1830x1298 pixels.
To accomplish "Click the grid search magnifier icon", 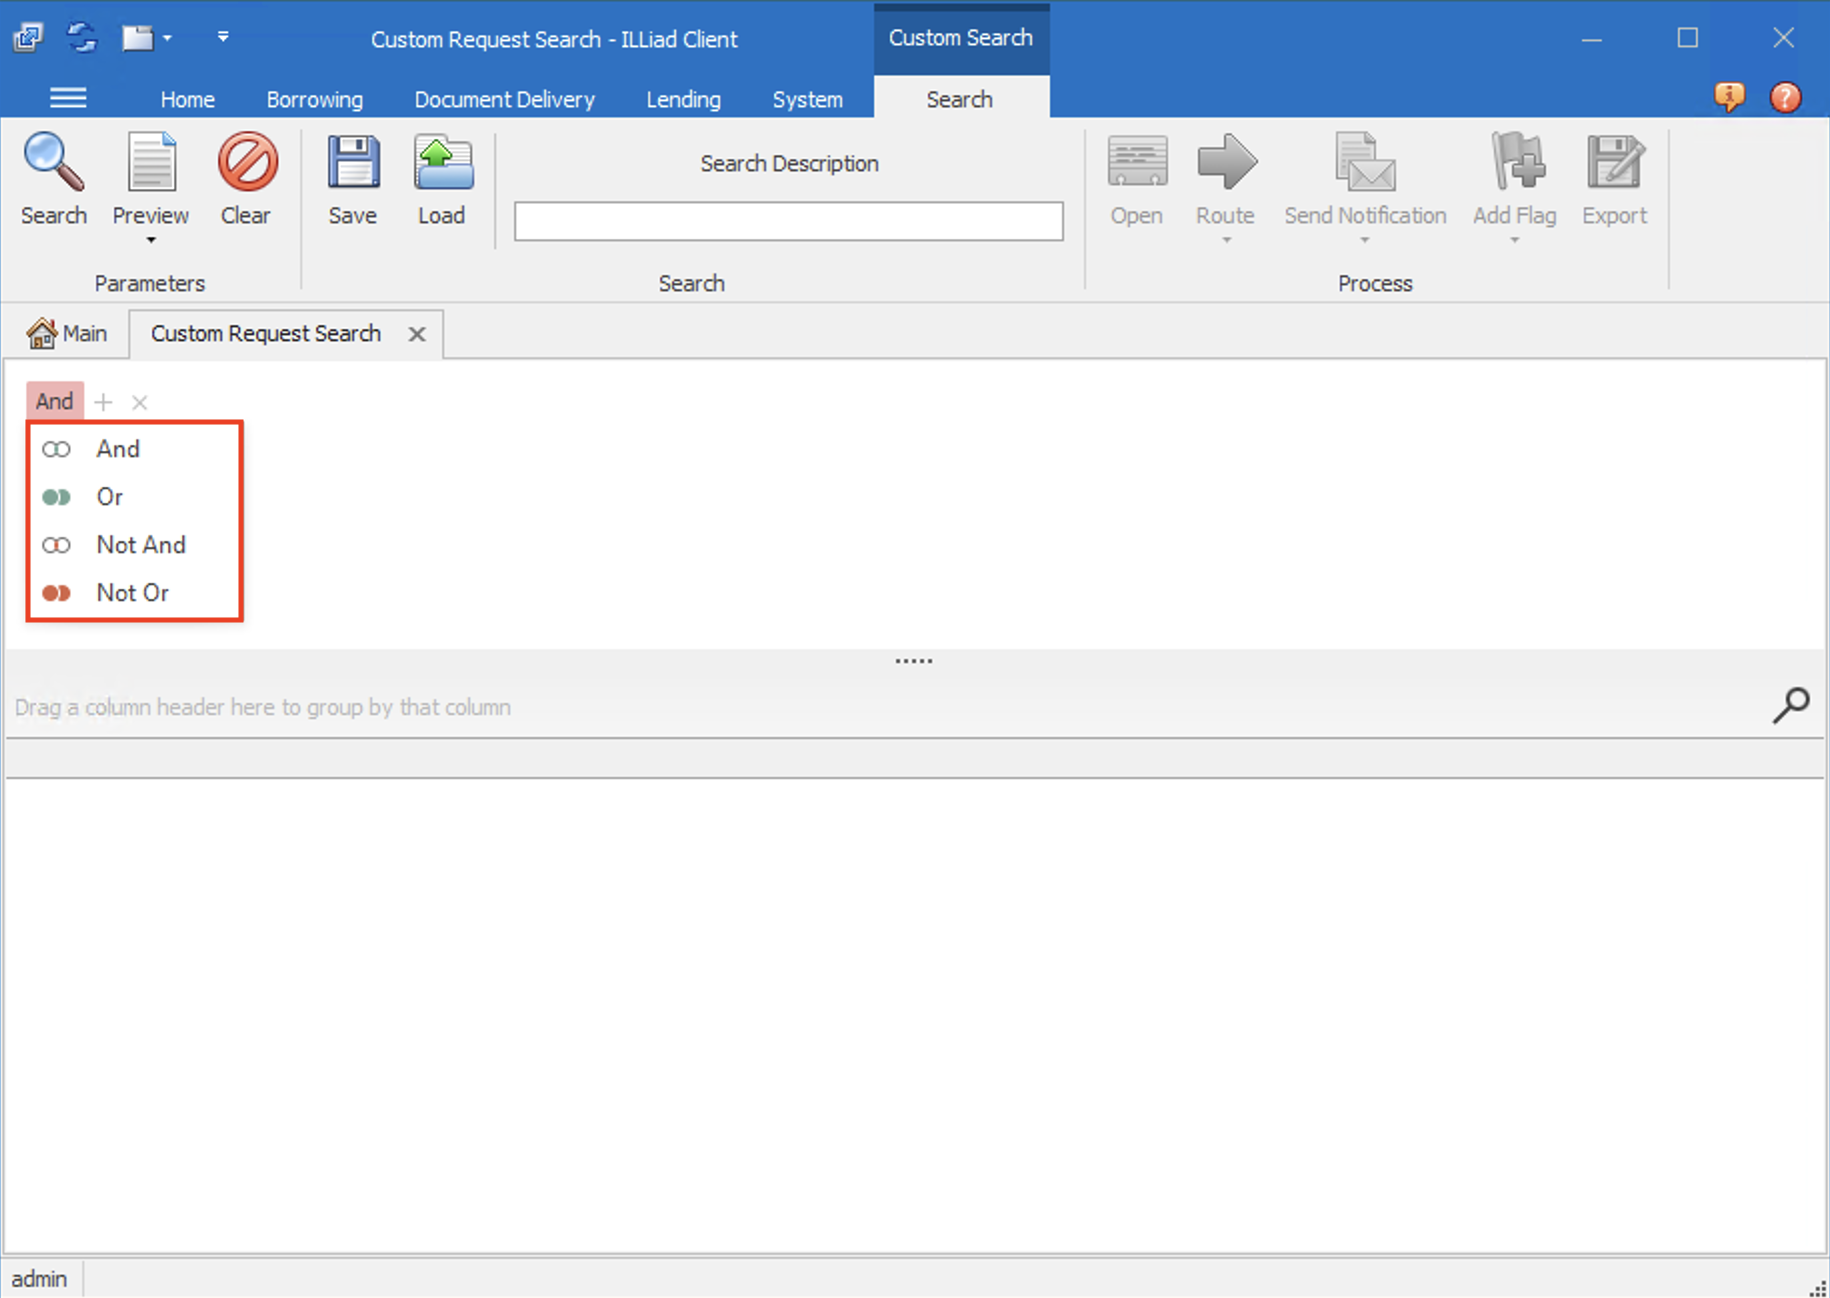I will [x=1791, y=706].
